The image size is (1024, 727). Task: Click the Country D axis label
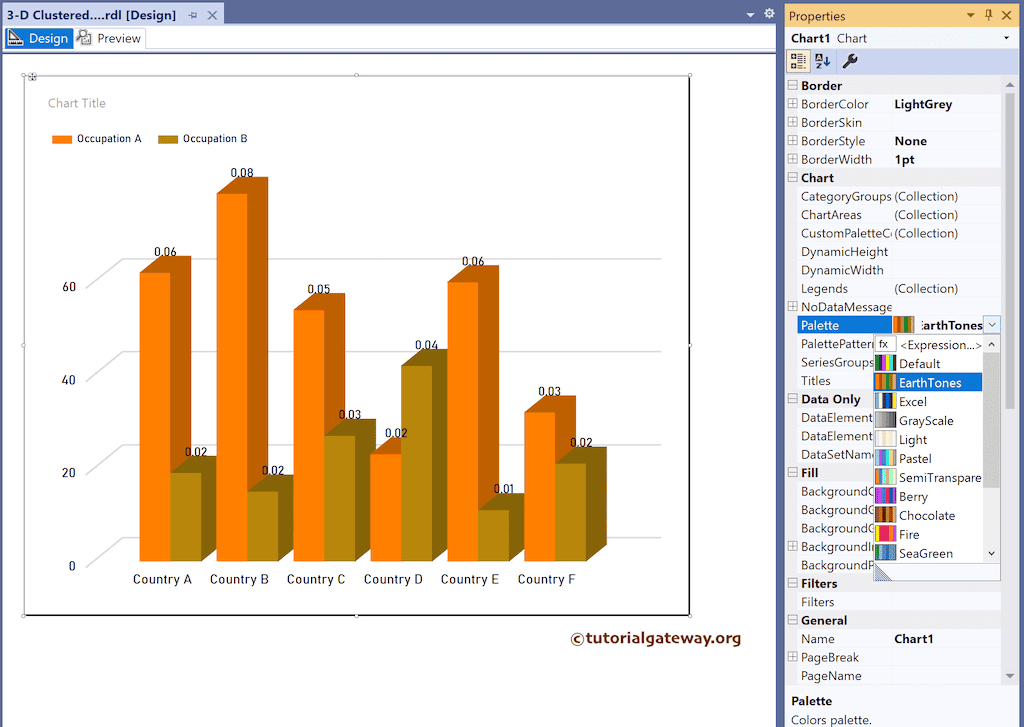[x=393, y=579]
